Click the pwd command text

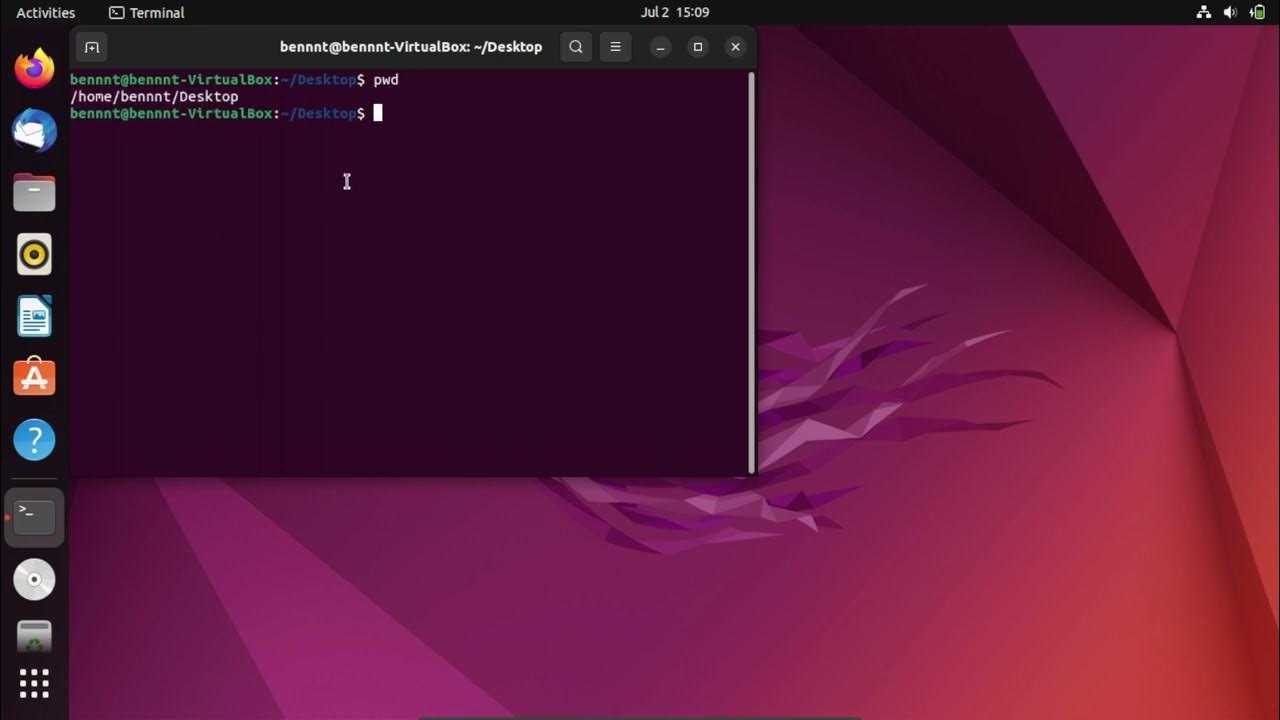(x=386, y=80)
